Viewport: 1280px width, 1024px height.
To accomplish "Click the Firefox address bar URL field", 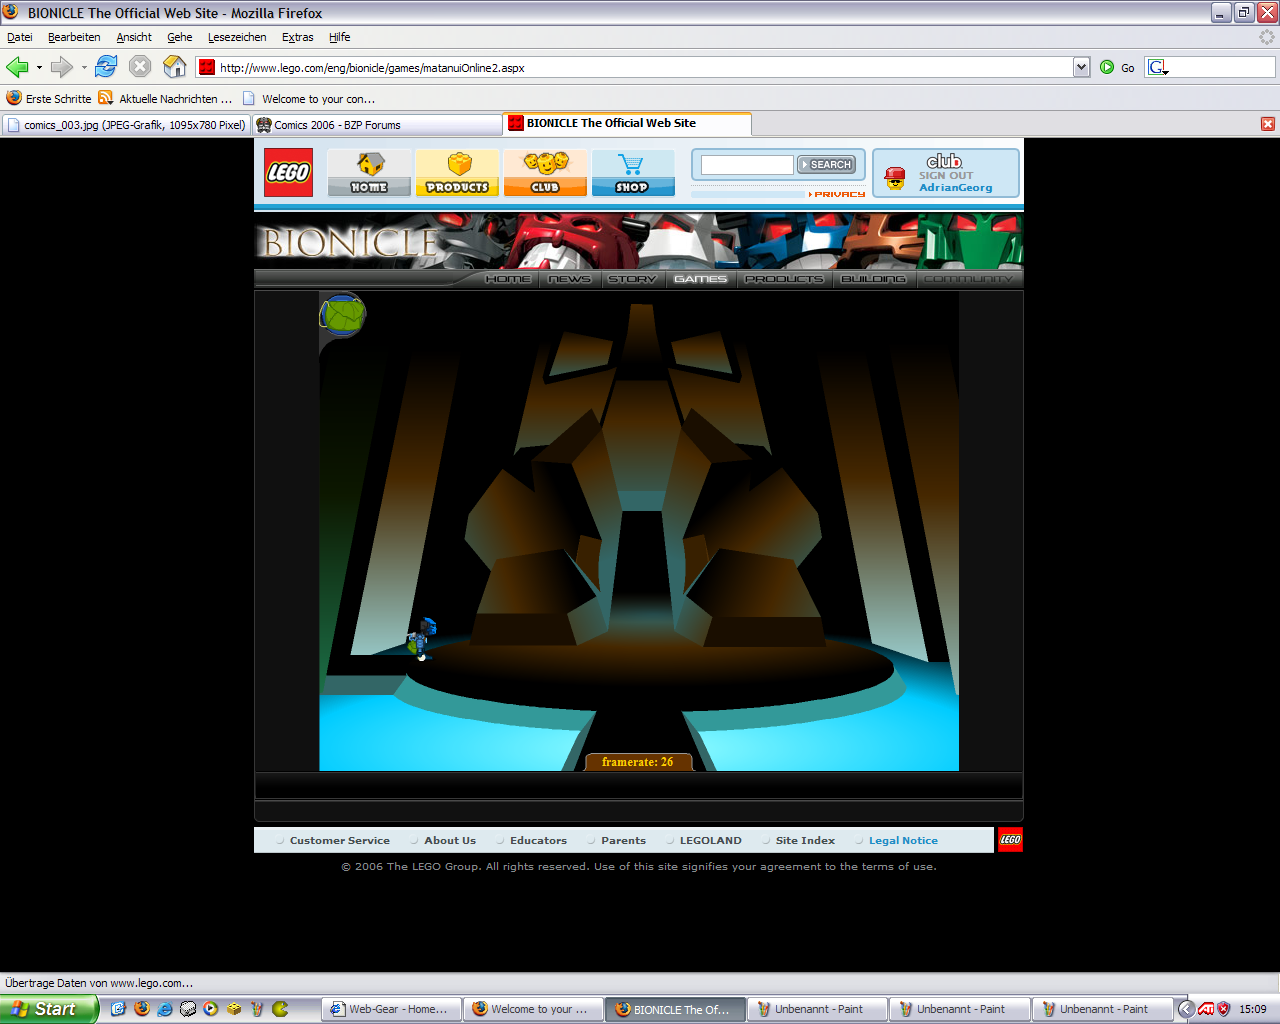I will click(x=644, y=67).
